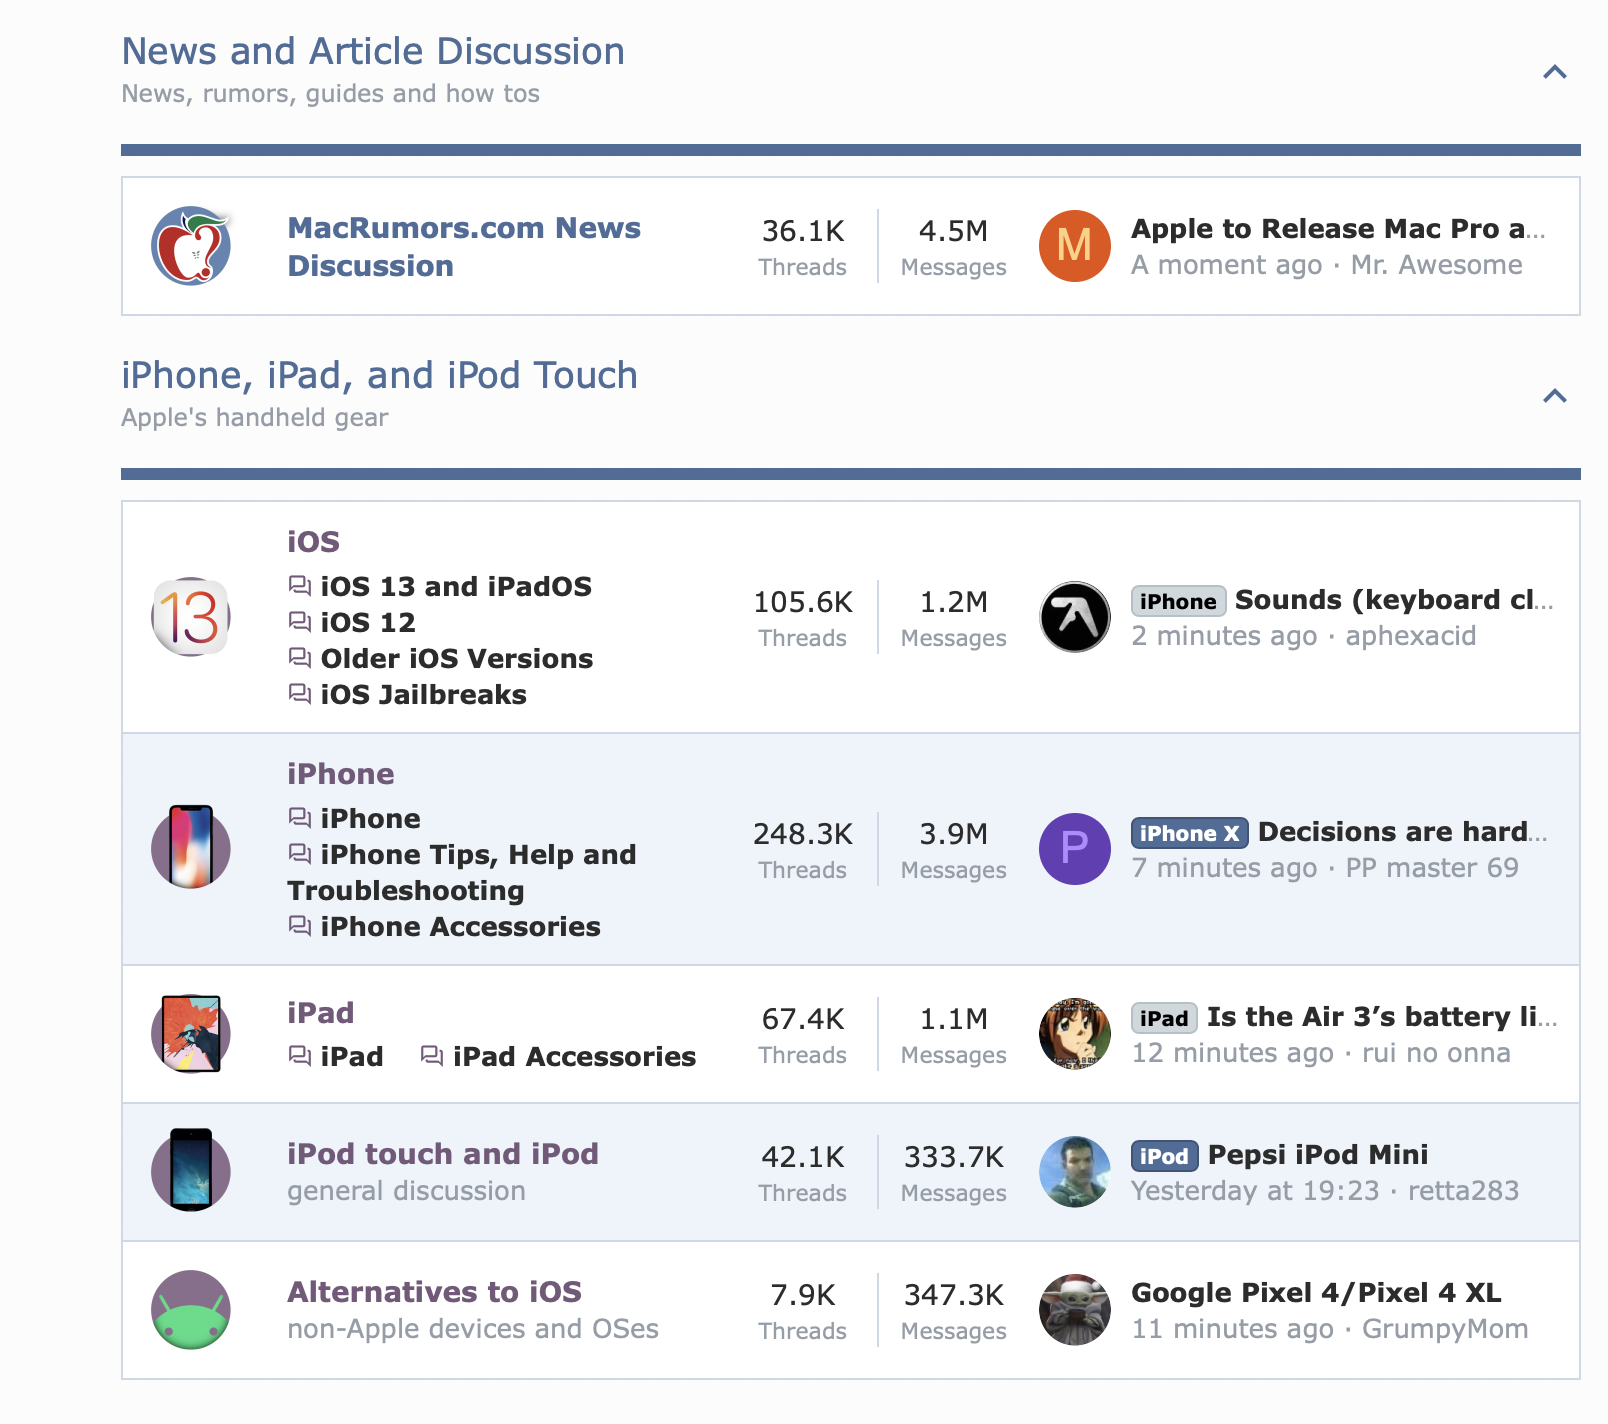This screenshot has width=1608, height=1424.
Task: Open PP master 69's purple P avatar
Action: [x=1075, y=849]
